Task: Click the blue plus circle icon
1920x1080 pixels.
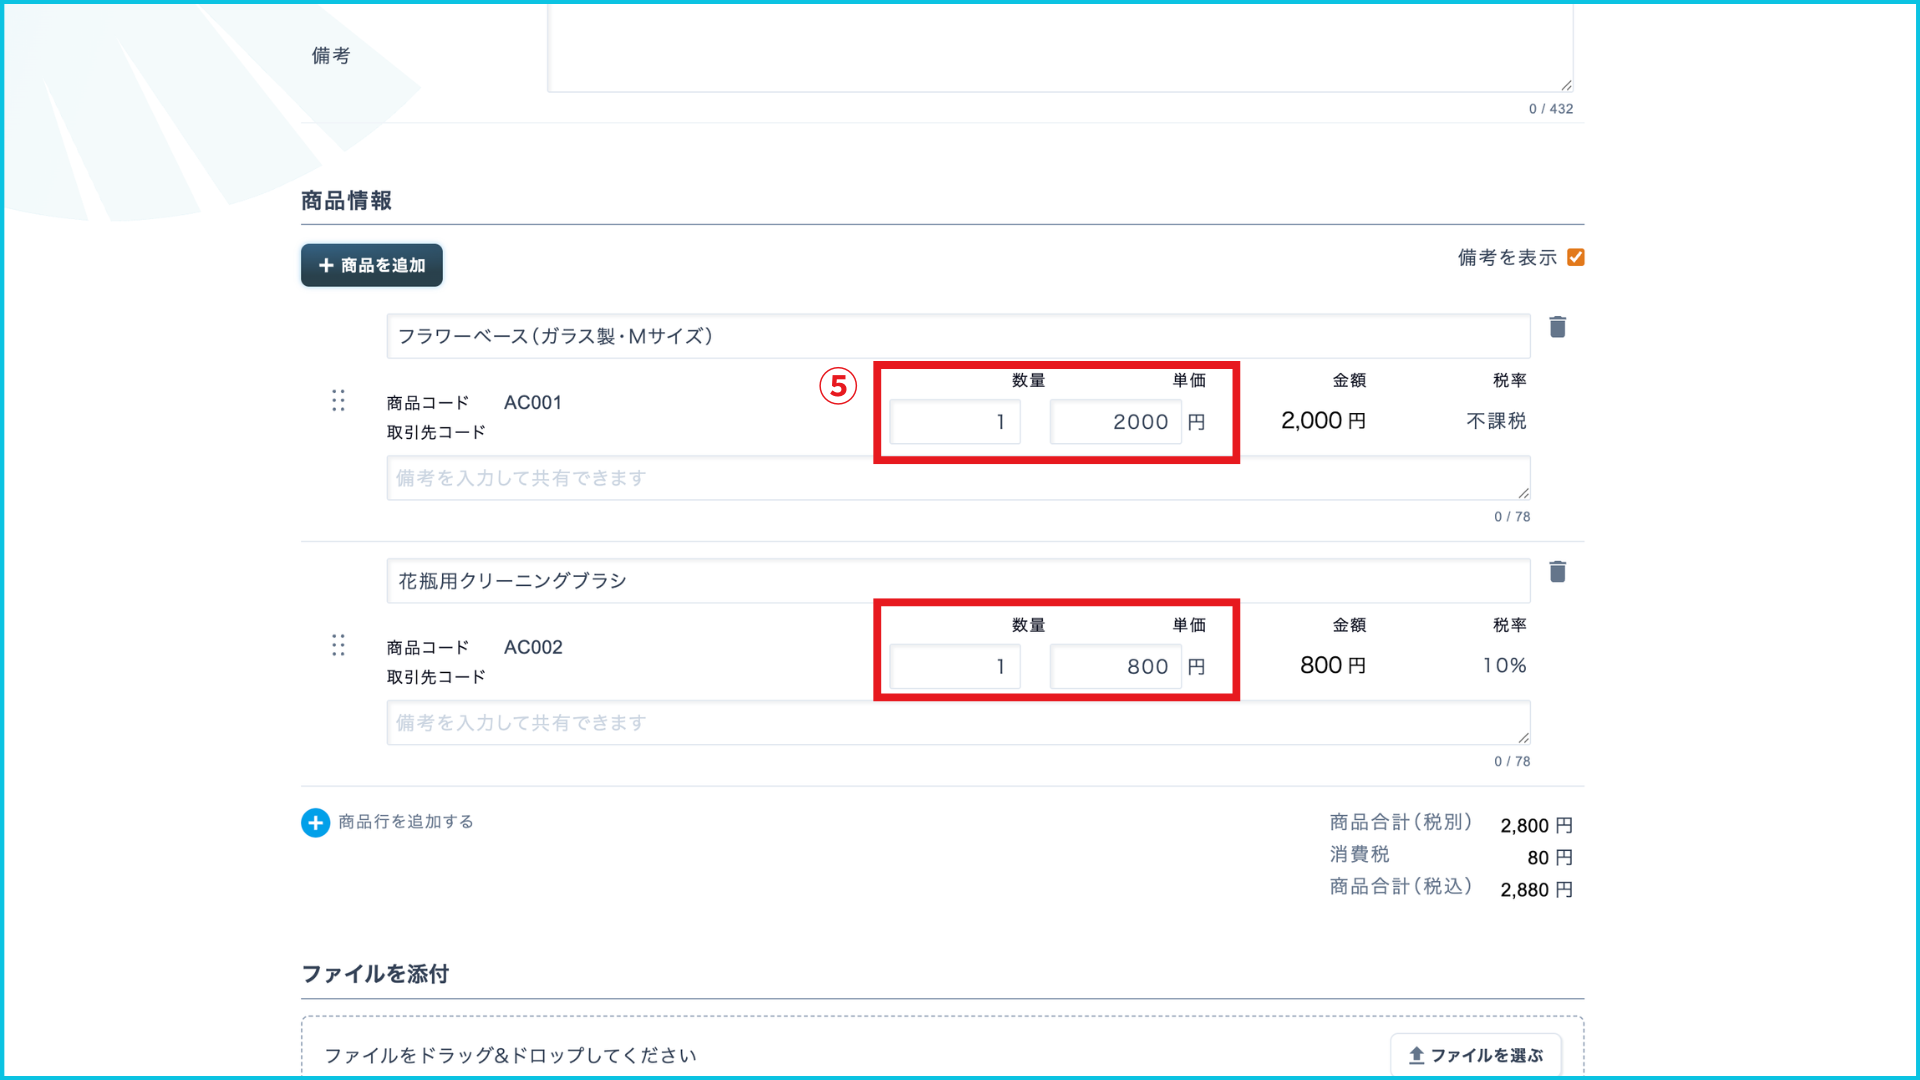Action: point(315,822)
